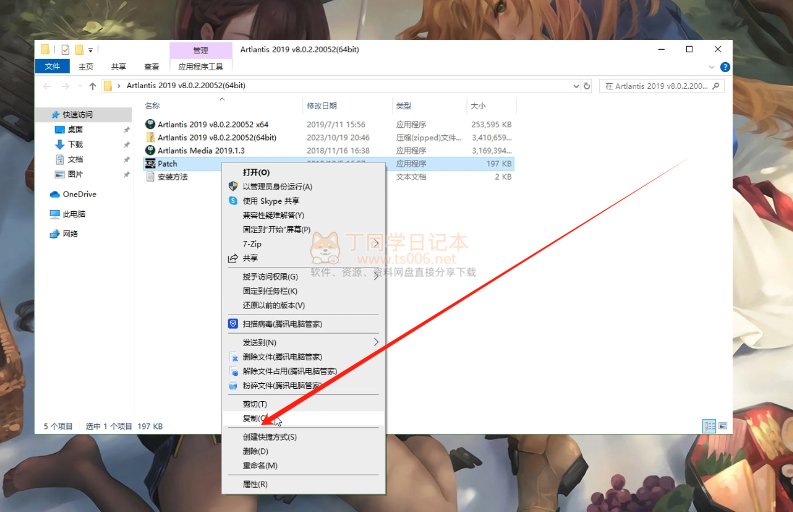Click the Artlantis Media application icon
Screen dimensions: 793x512
click(x=150, y=150)
